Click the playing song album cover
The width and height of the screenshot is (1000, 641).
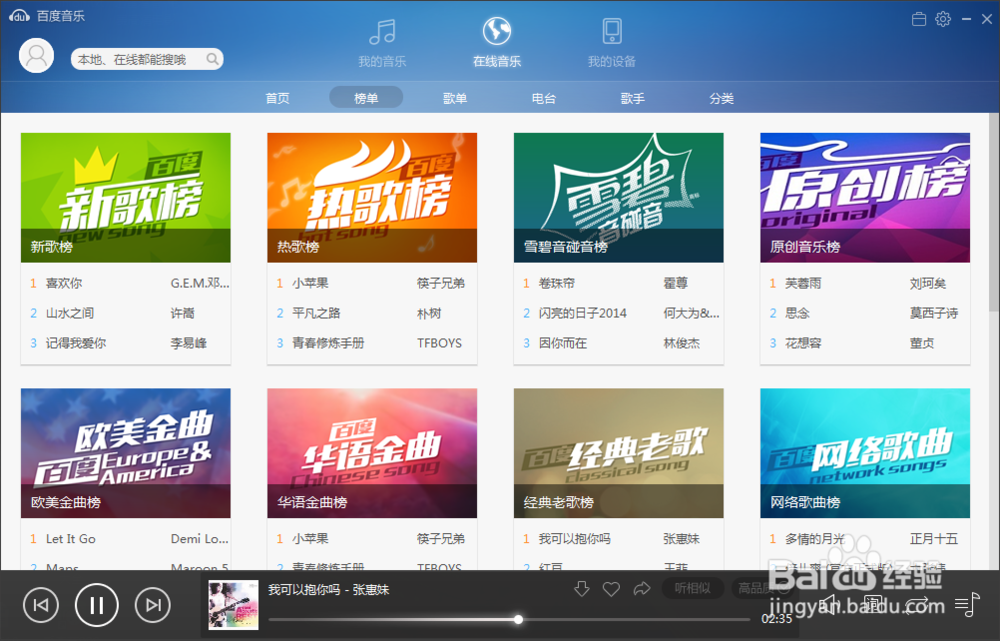tap(233, 605)
